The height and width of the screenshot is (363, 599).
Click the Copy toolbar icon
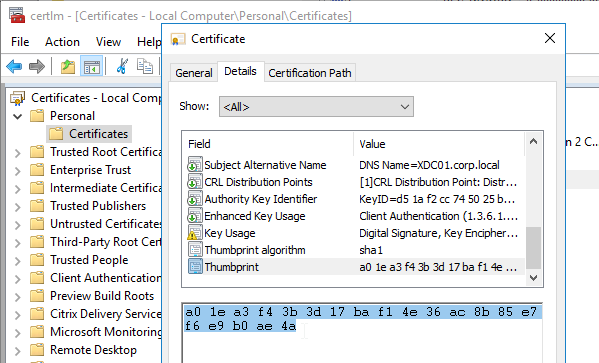point(145,66)
